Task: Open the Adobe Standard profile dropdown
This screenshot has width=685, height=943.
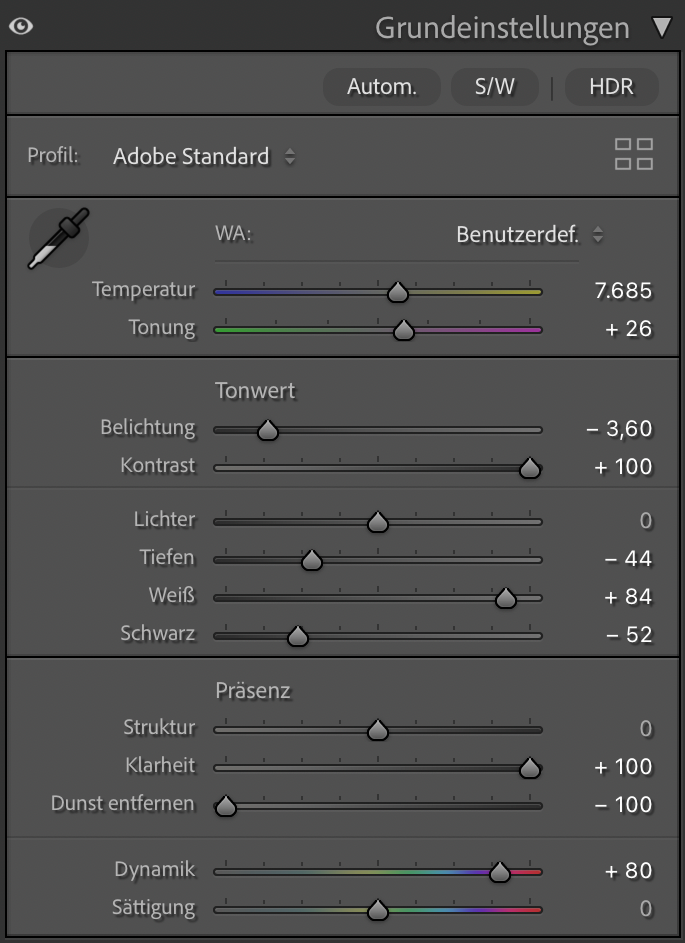Action: point(204,156)
